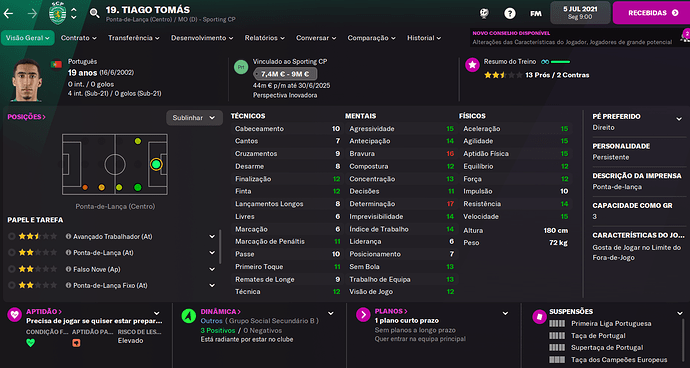Go back with the left arrow icon

click(8, 13)
